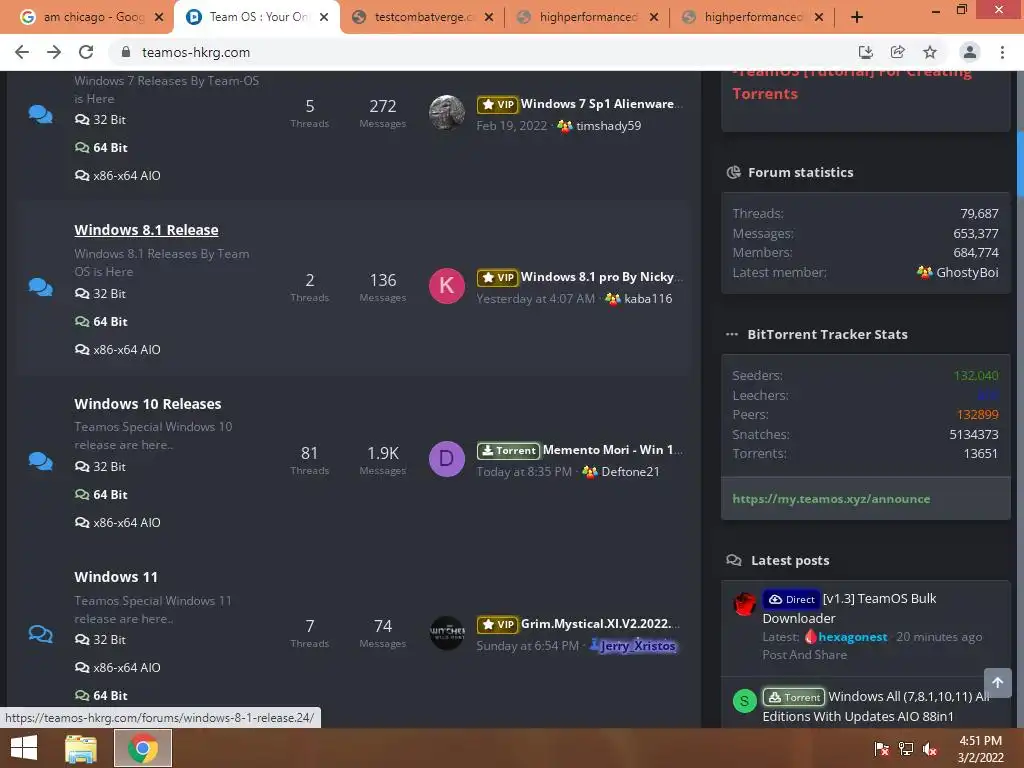Screen dimensions: 1024x768
Task: Click Chrome icon in taskbar
Action: [x=143, y=748]
